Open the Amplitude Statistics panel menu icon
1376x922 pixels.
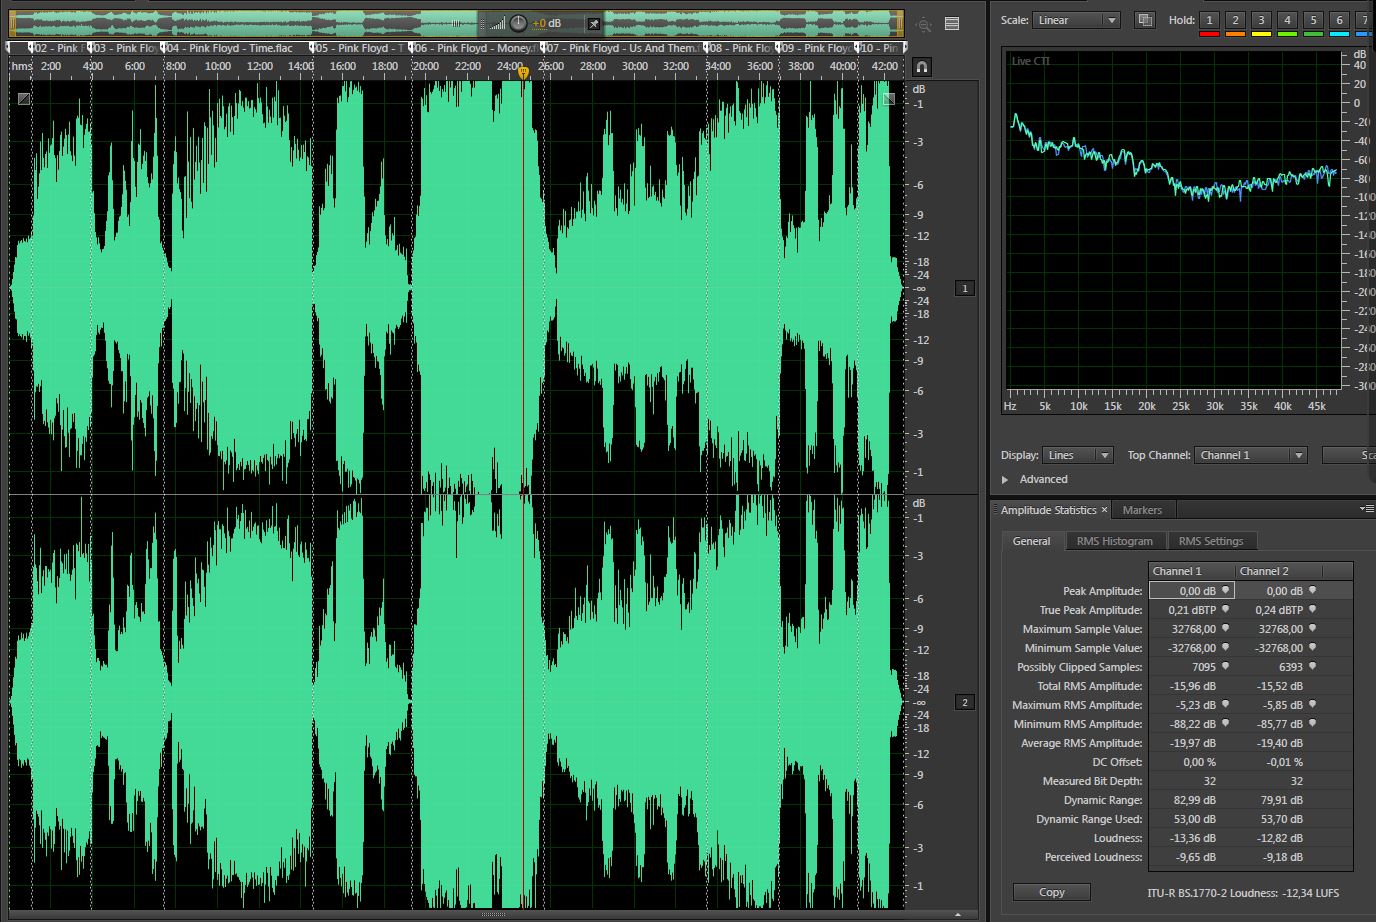(1366, 509)
